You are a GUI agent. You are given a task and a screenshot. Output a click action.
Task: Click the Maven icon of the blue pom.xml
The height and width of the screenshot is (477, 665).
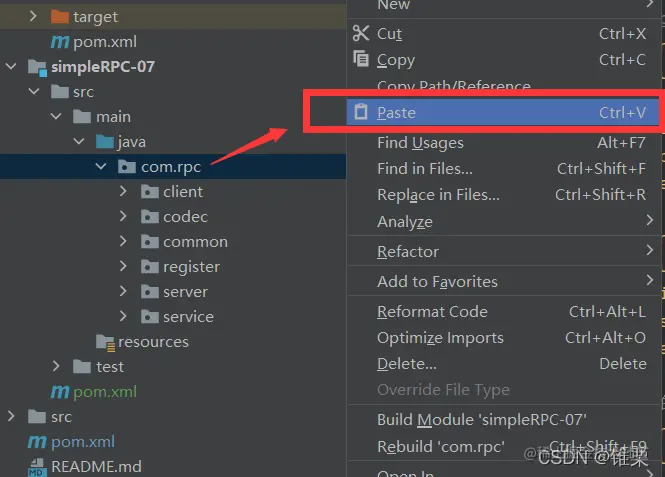[37, 442]
